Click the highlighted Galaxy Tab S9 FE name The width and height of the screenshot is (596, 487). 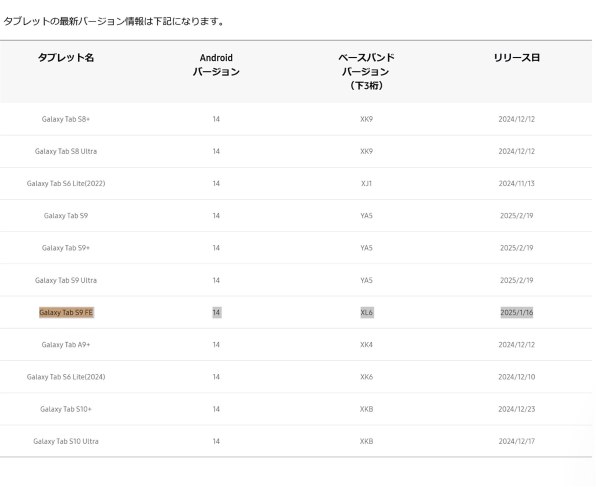[66, 313]
